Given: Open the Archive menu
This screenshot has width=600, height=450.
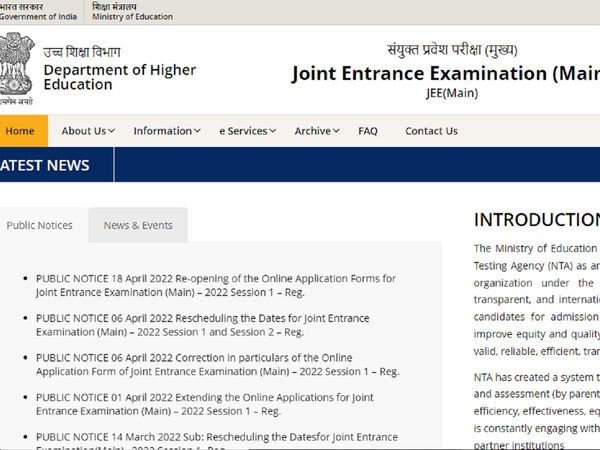Looking at the screenshot, I should tap(317, 131).
